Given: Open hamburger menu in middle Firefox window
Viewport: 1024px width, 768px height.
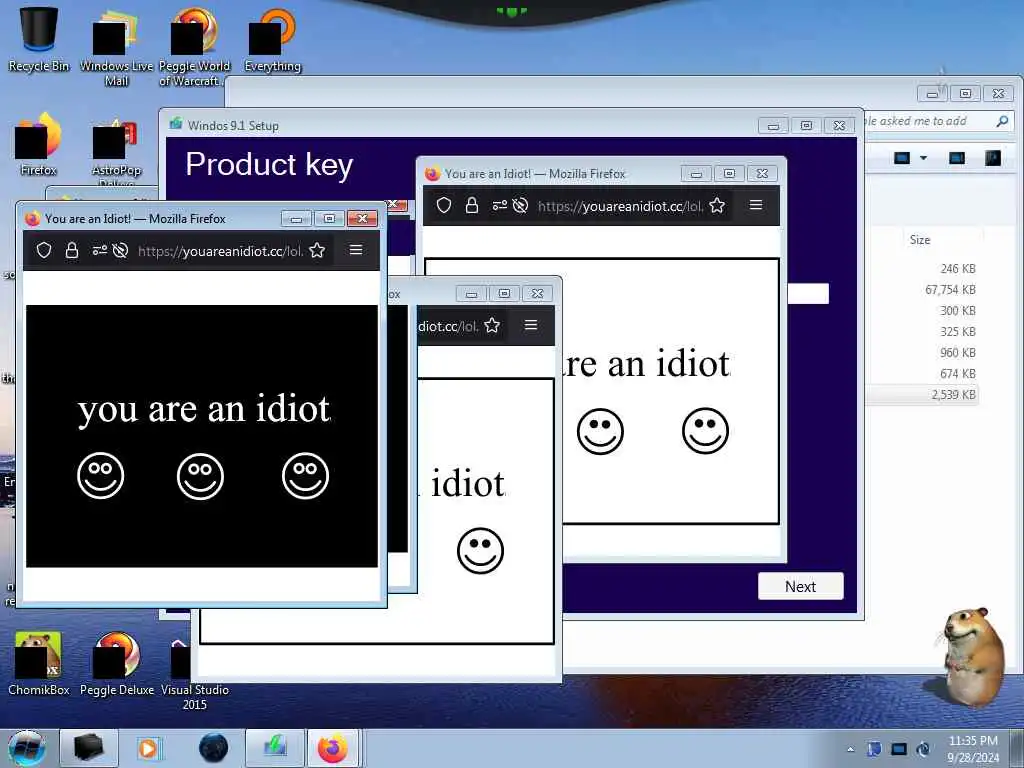Looking at the screenshot, I should [531, 325].
